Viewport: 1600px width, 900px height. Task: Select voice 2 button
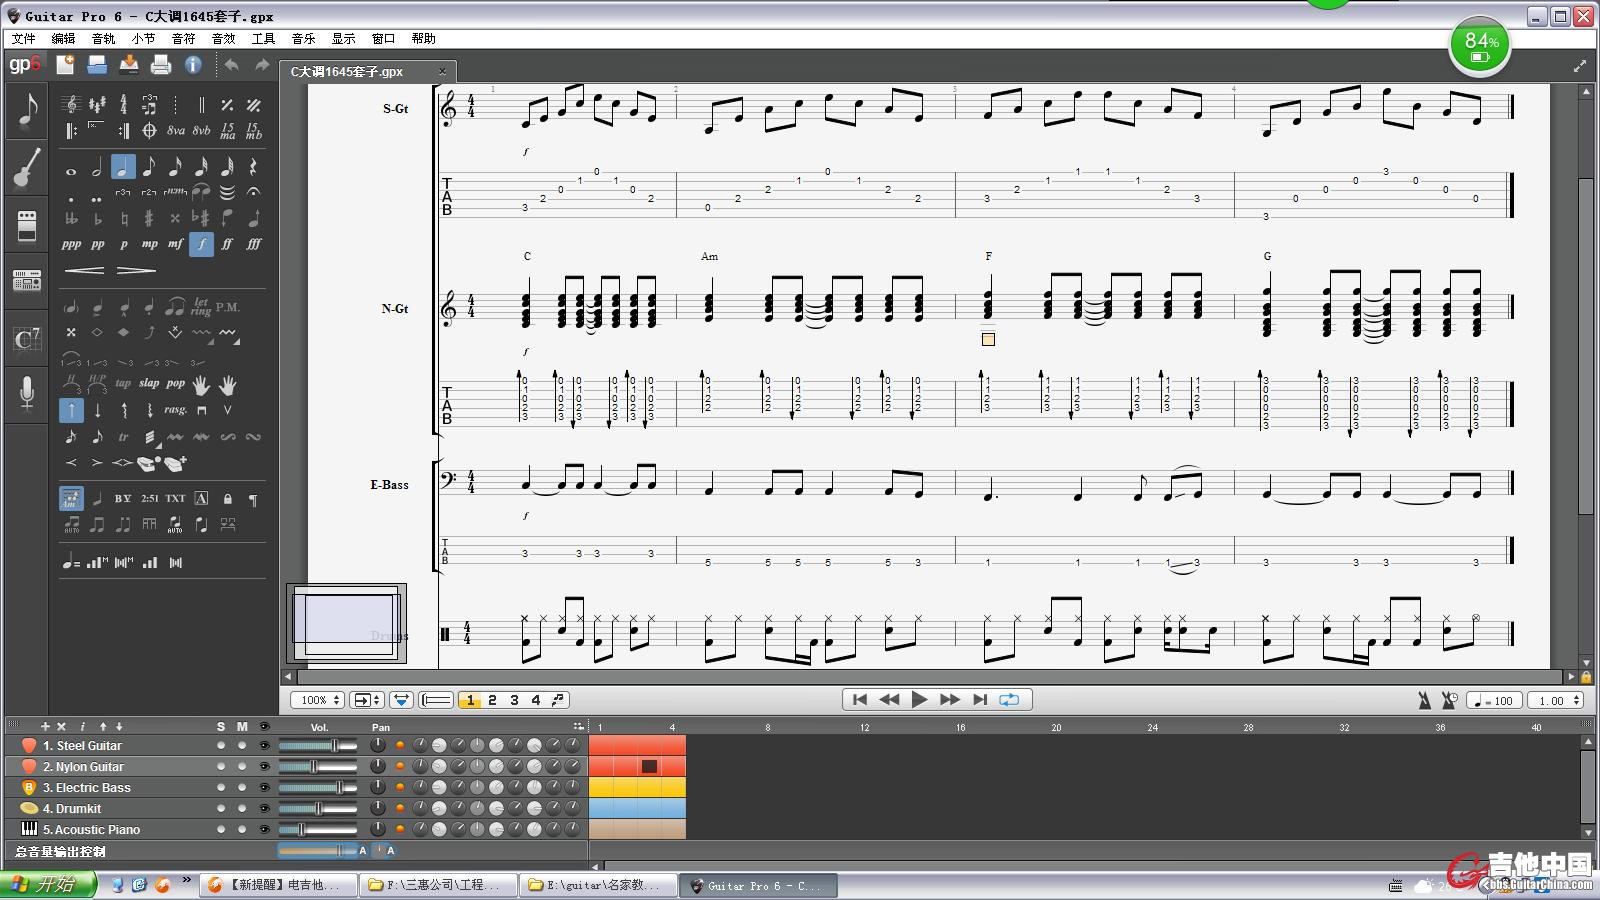coord(492,700)
